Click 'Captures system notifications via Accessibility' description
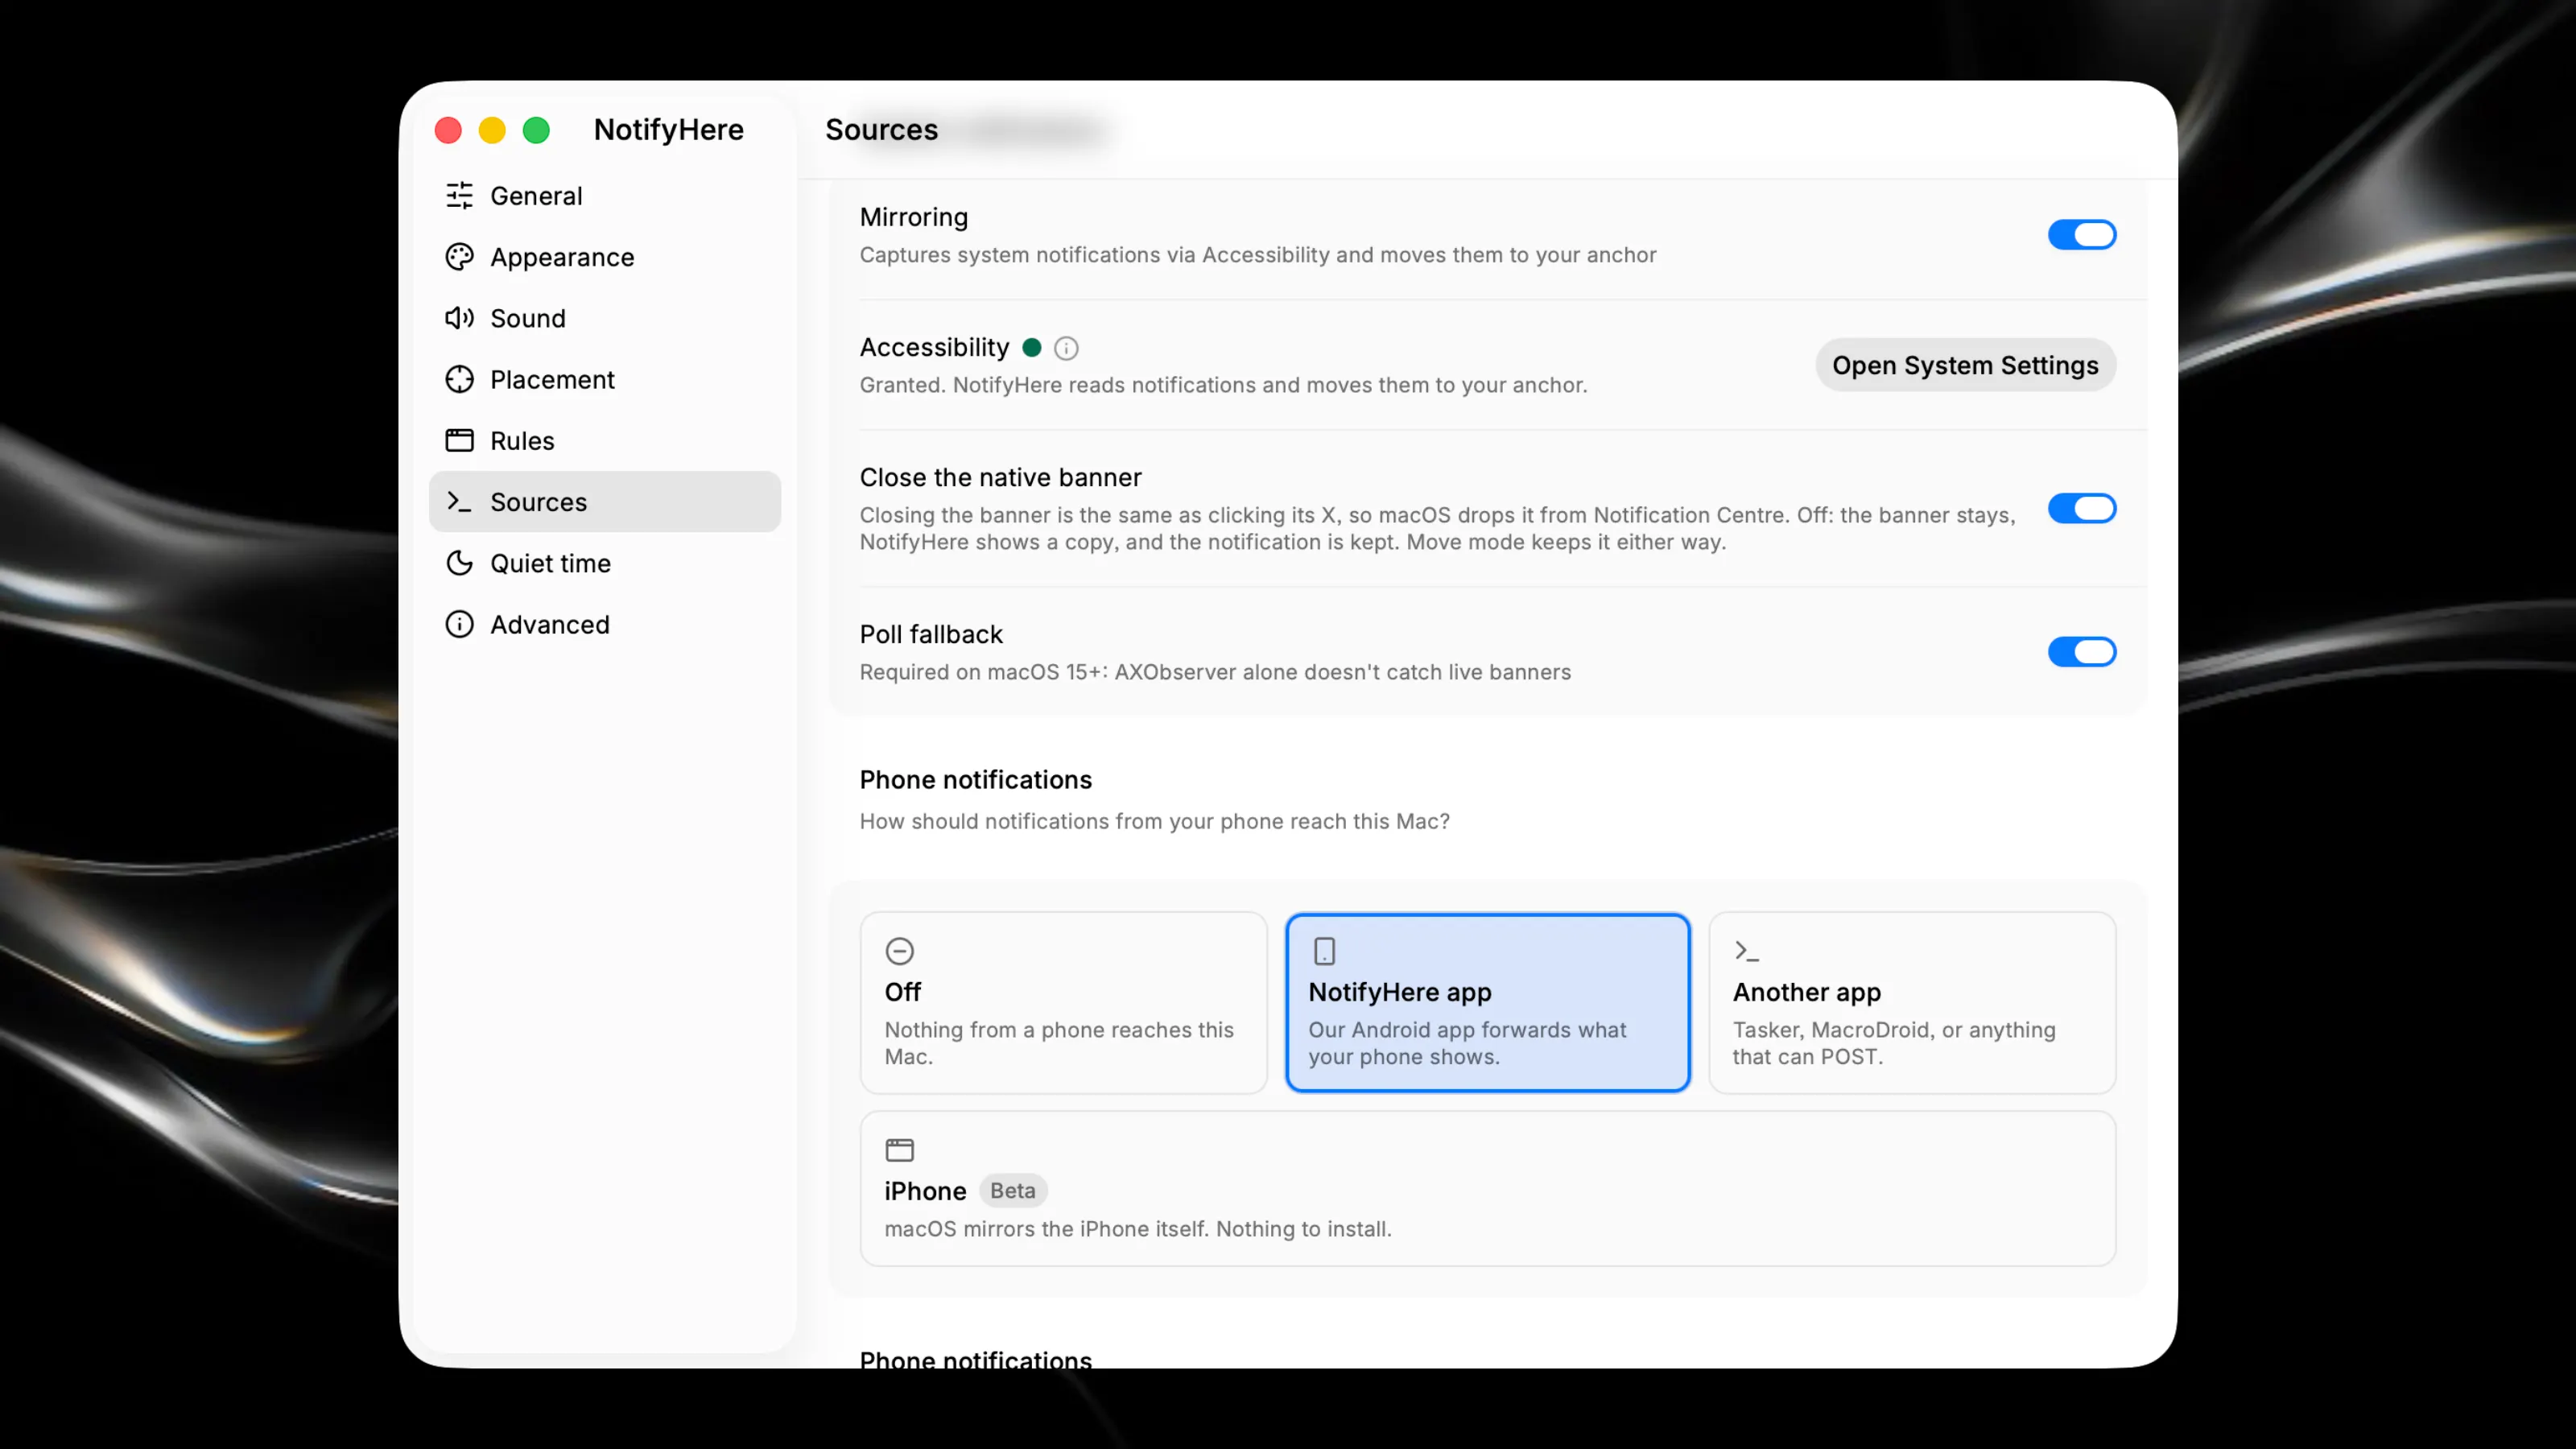Image resolution: width=2576 pixels, height=1449 pixels. pos(1258,255)
